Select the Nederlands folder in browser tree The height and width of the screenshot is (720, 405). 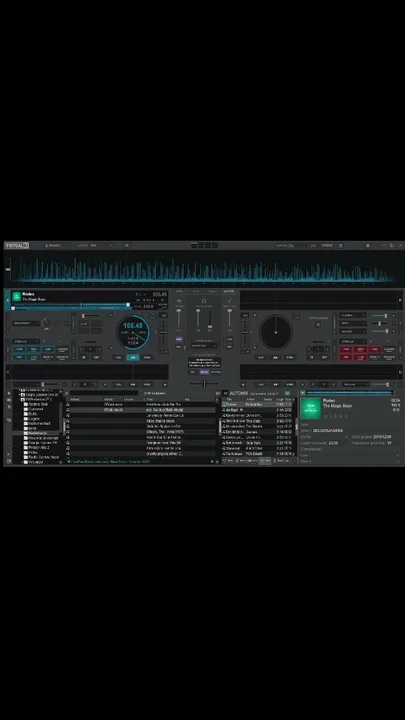(x=38, y=433)
